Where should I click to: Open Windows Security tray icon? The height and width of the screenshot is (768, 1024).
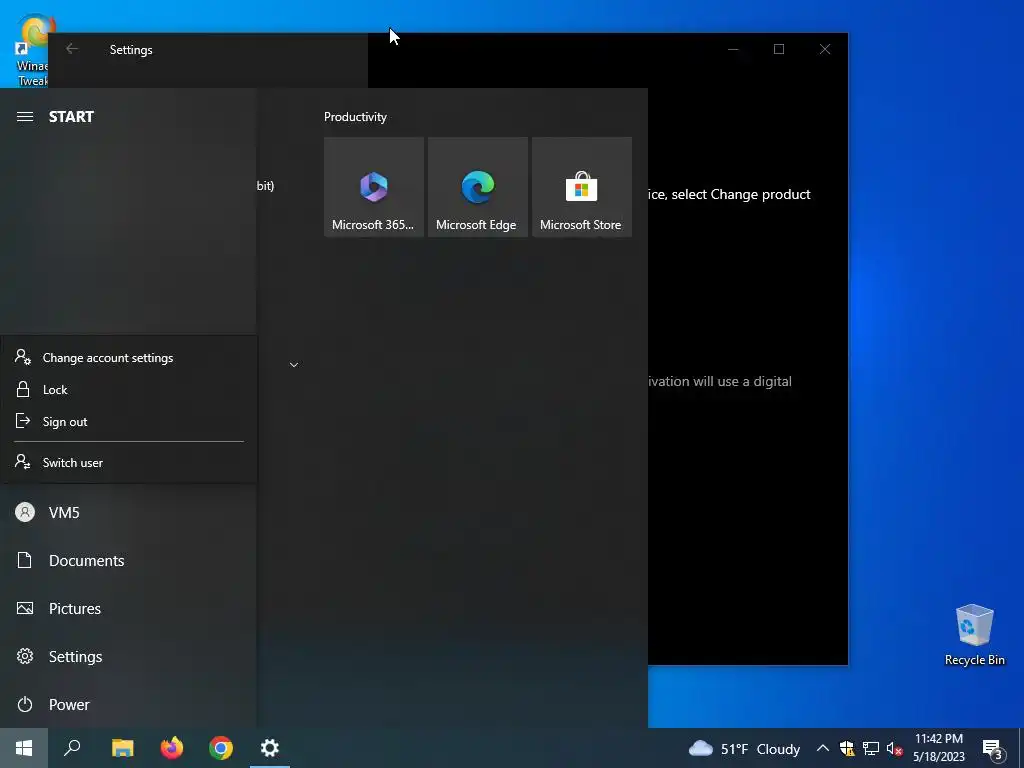(x=847, y=748)
